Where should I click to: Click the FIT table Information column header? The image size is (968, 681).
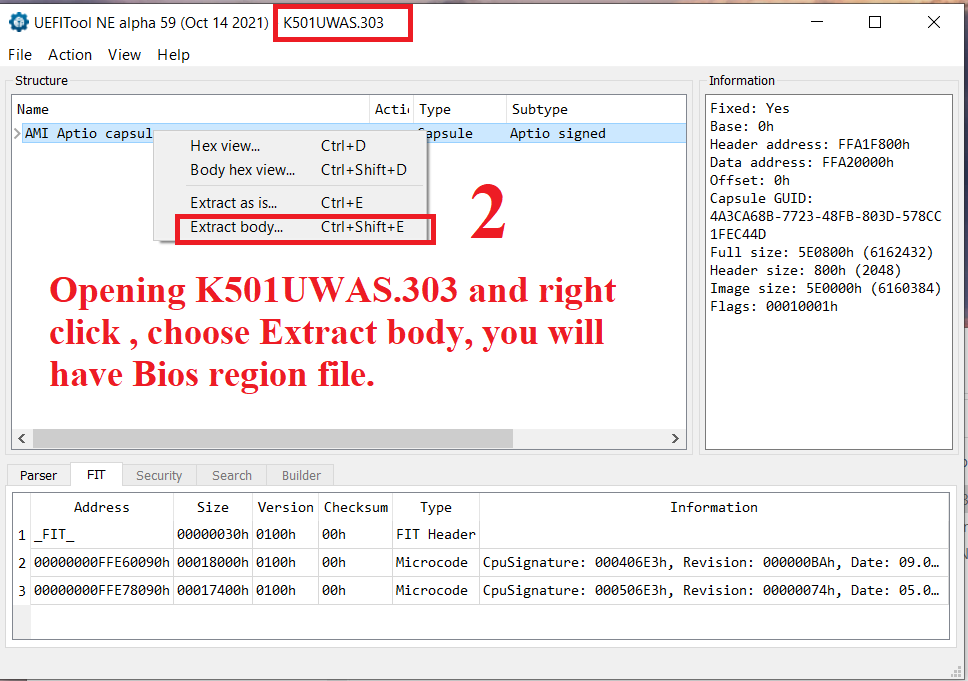tap(714, 508)
